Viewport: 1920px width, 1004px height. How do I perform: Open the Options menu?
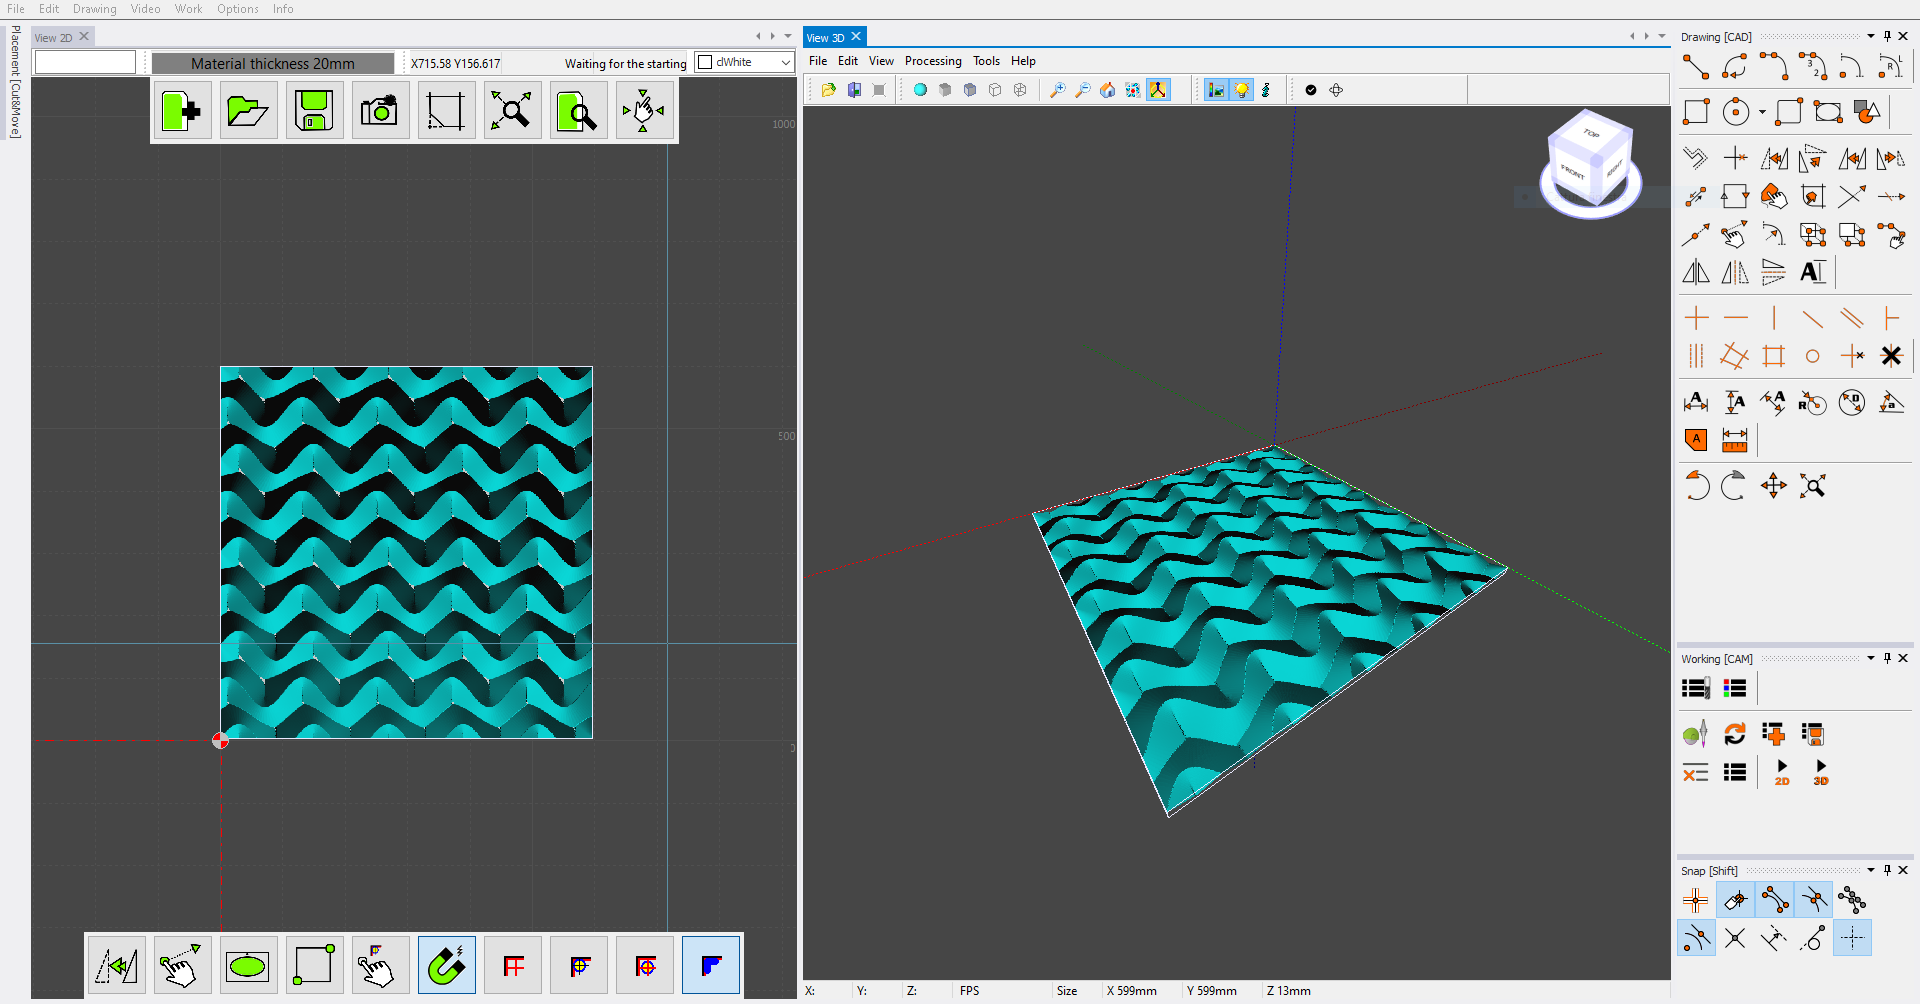[238, 9]
